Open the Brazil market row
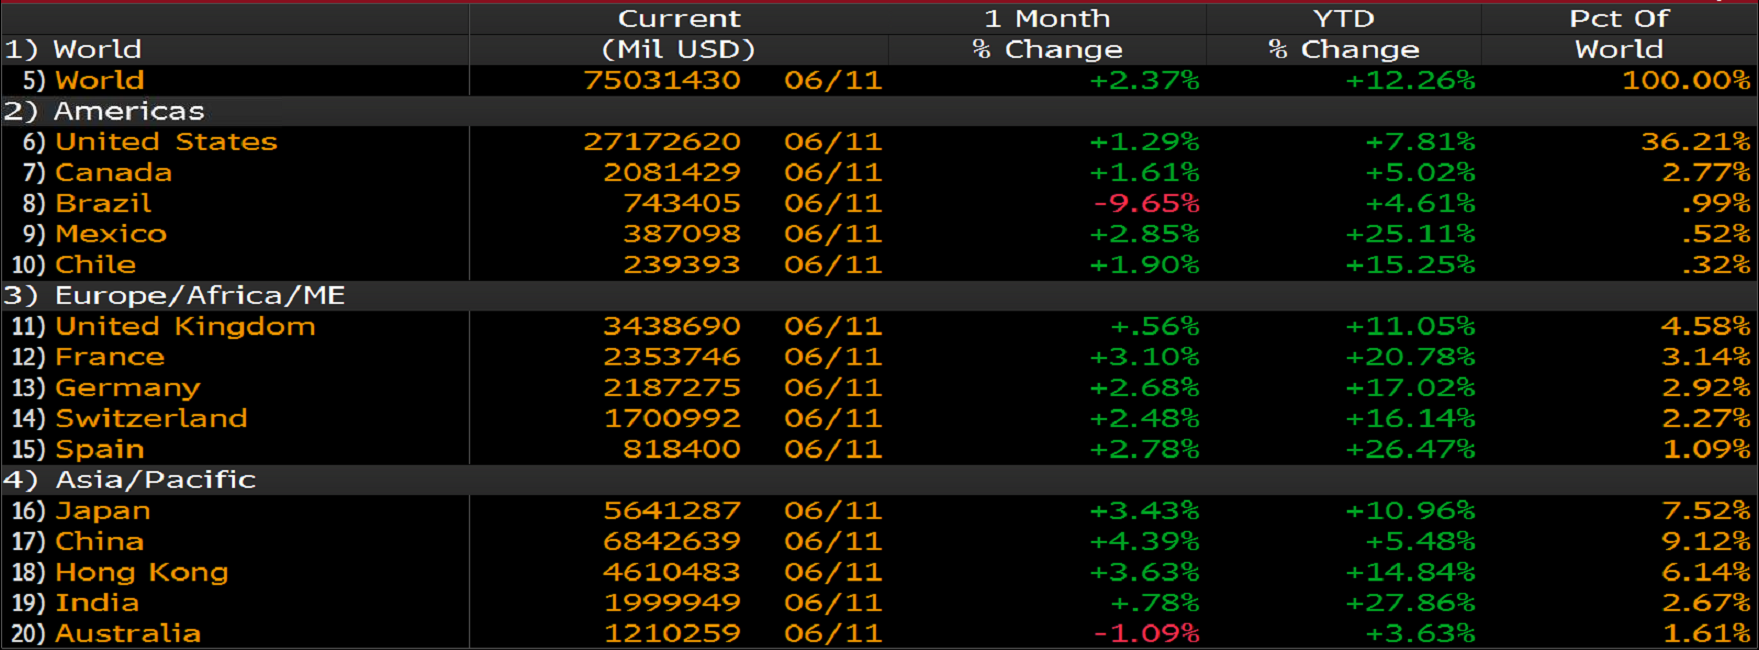This screenshot has height=650, width=1759. tap(103, 203)
